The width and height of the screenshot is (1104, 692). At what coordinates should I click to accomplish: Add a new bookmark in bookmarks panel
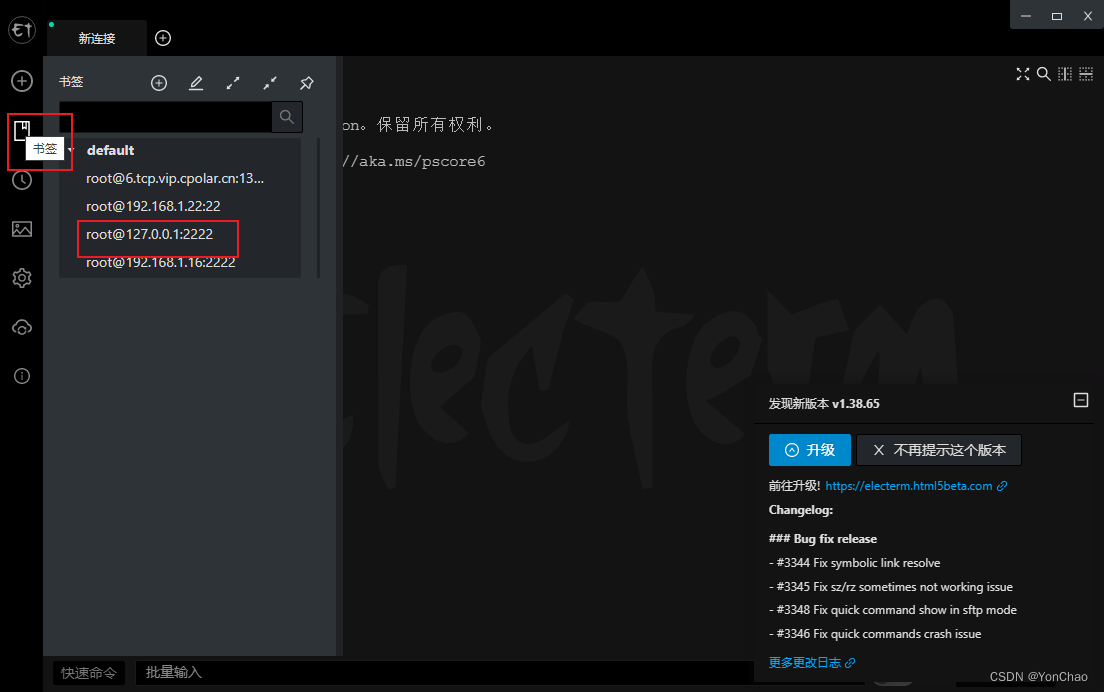(159, 83)
